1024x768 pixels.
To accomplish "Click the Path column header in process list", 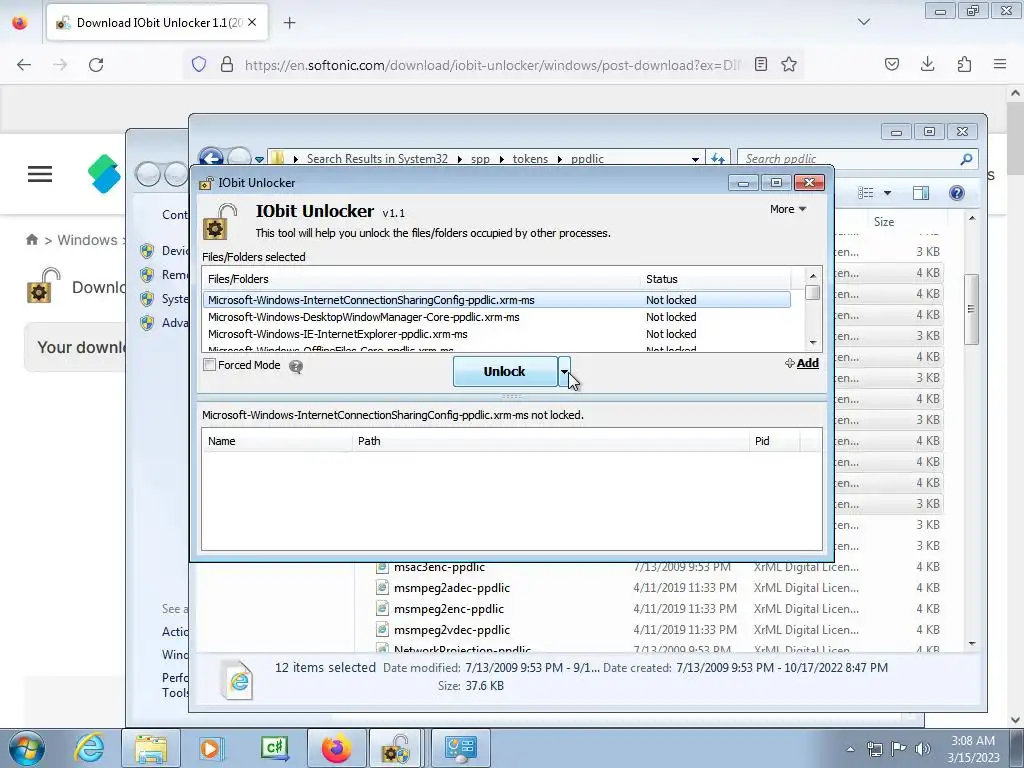I will [x=551, y=441].
